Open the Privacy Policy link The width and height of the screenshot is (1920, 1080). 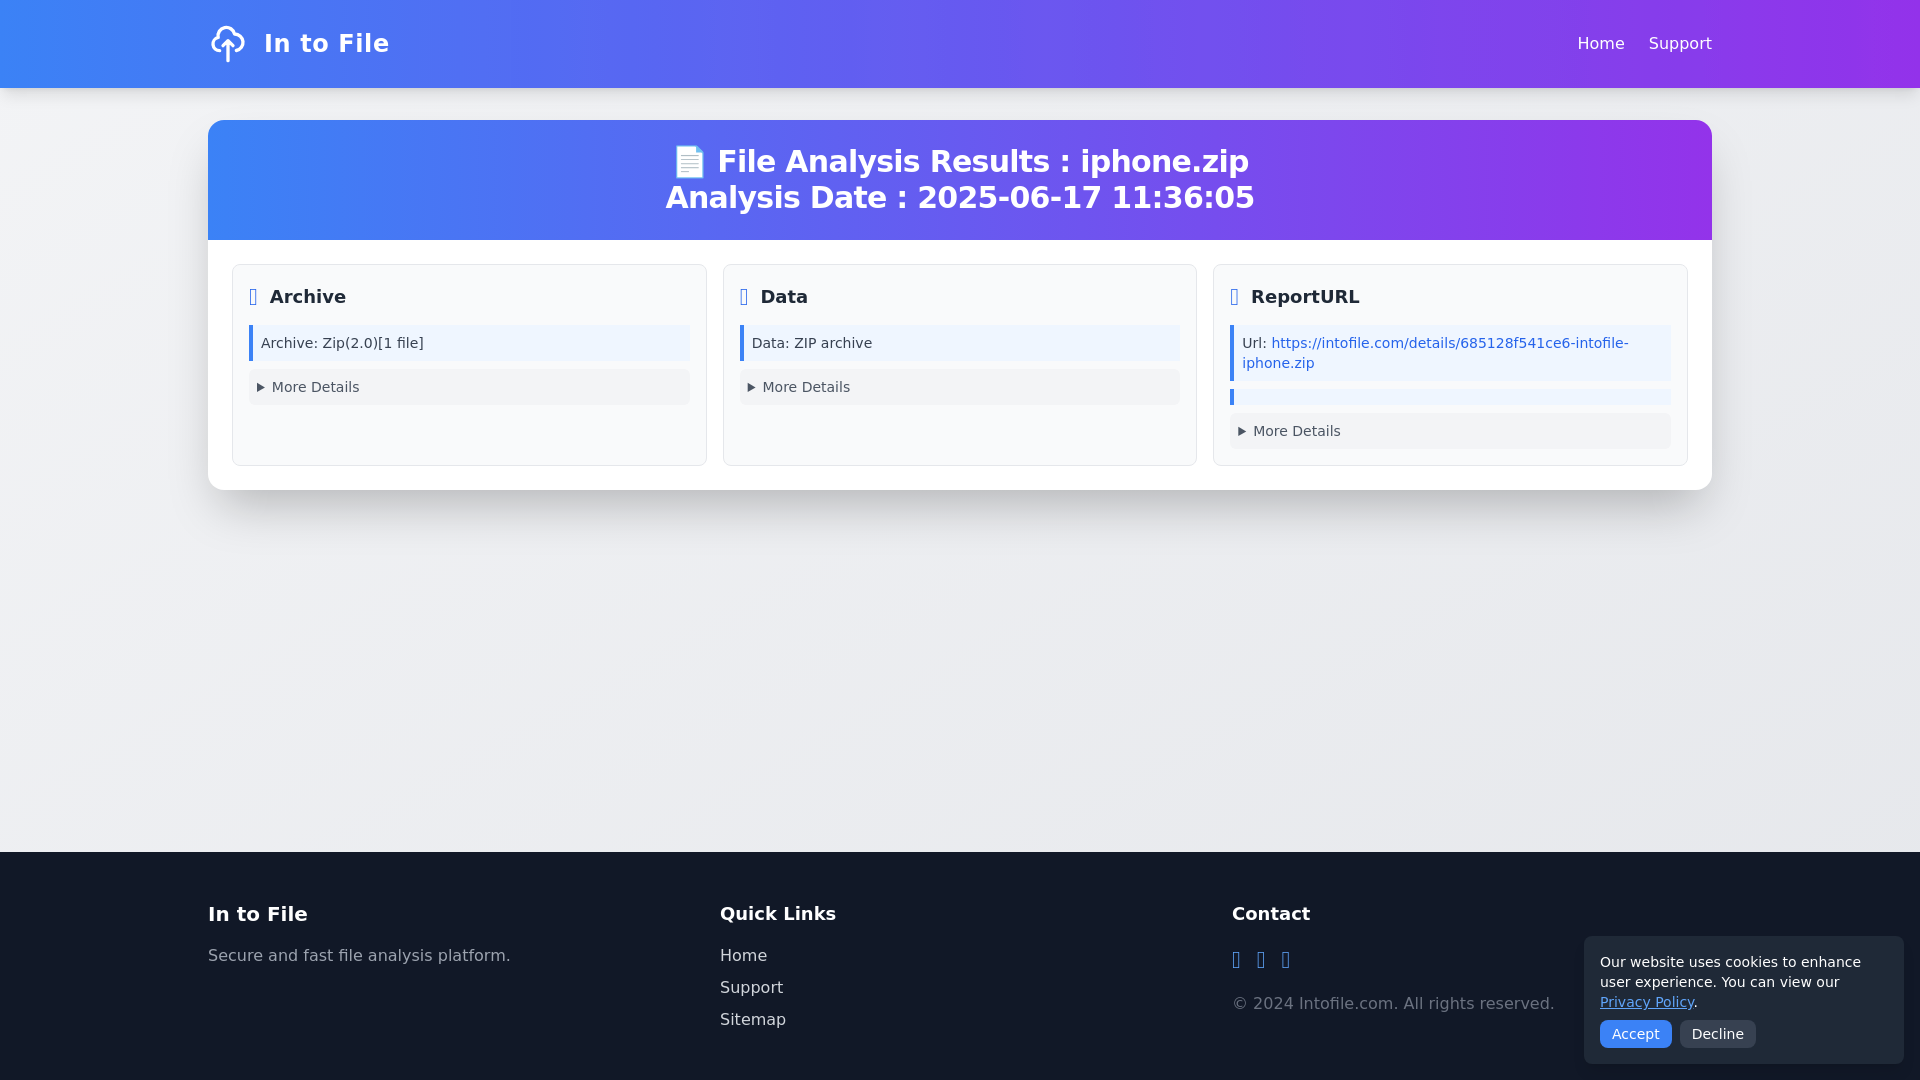[x=1647, y=1002]
